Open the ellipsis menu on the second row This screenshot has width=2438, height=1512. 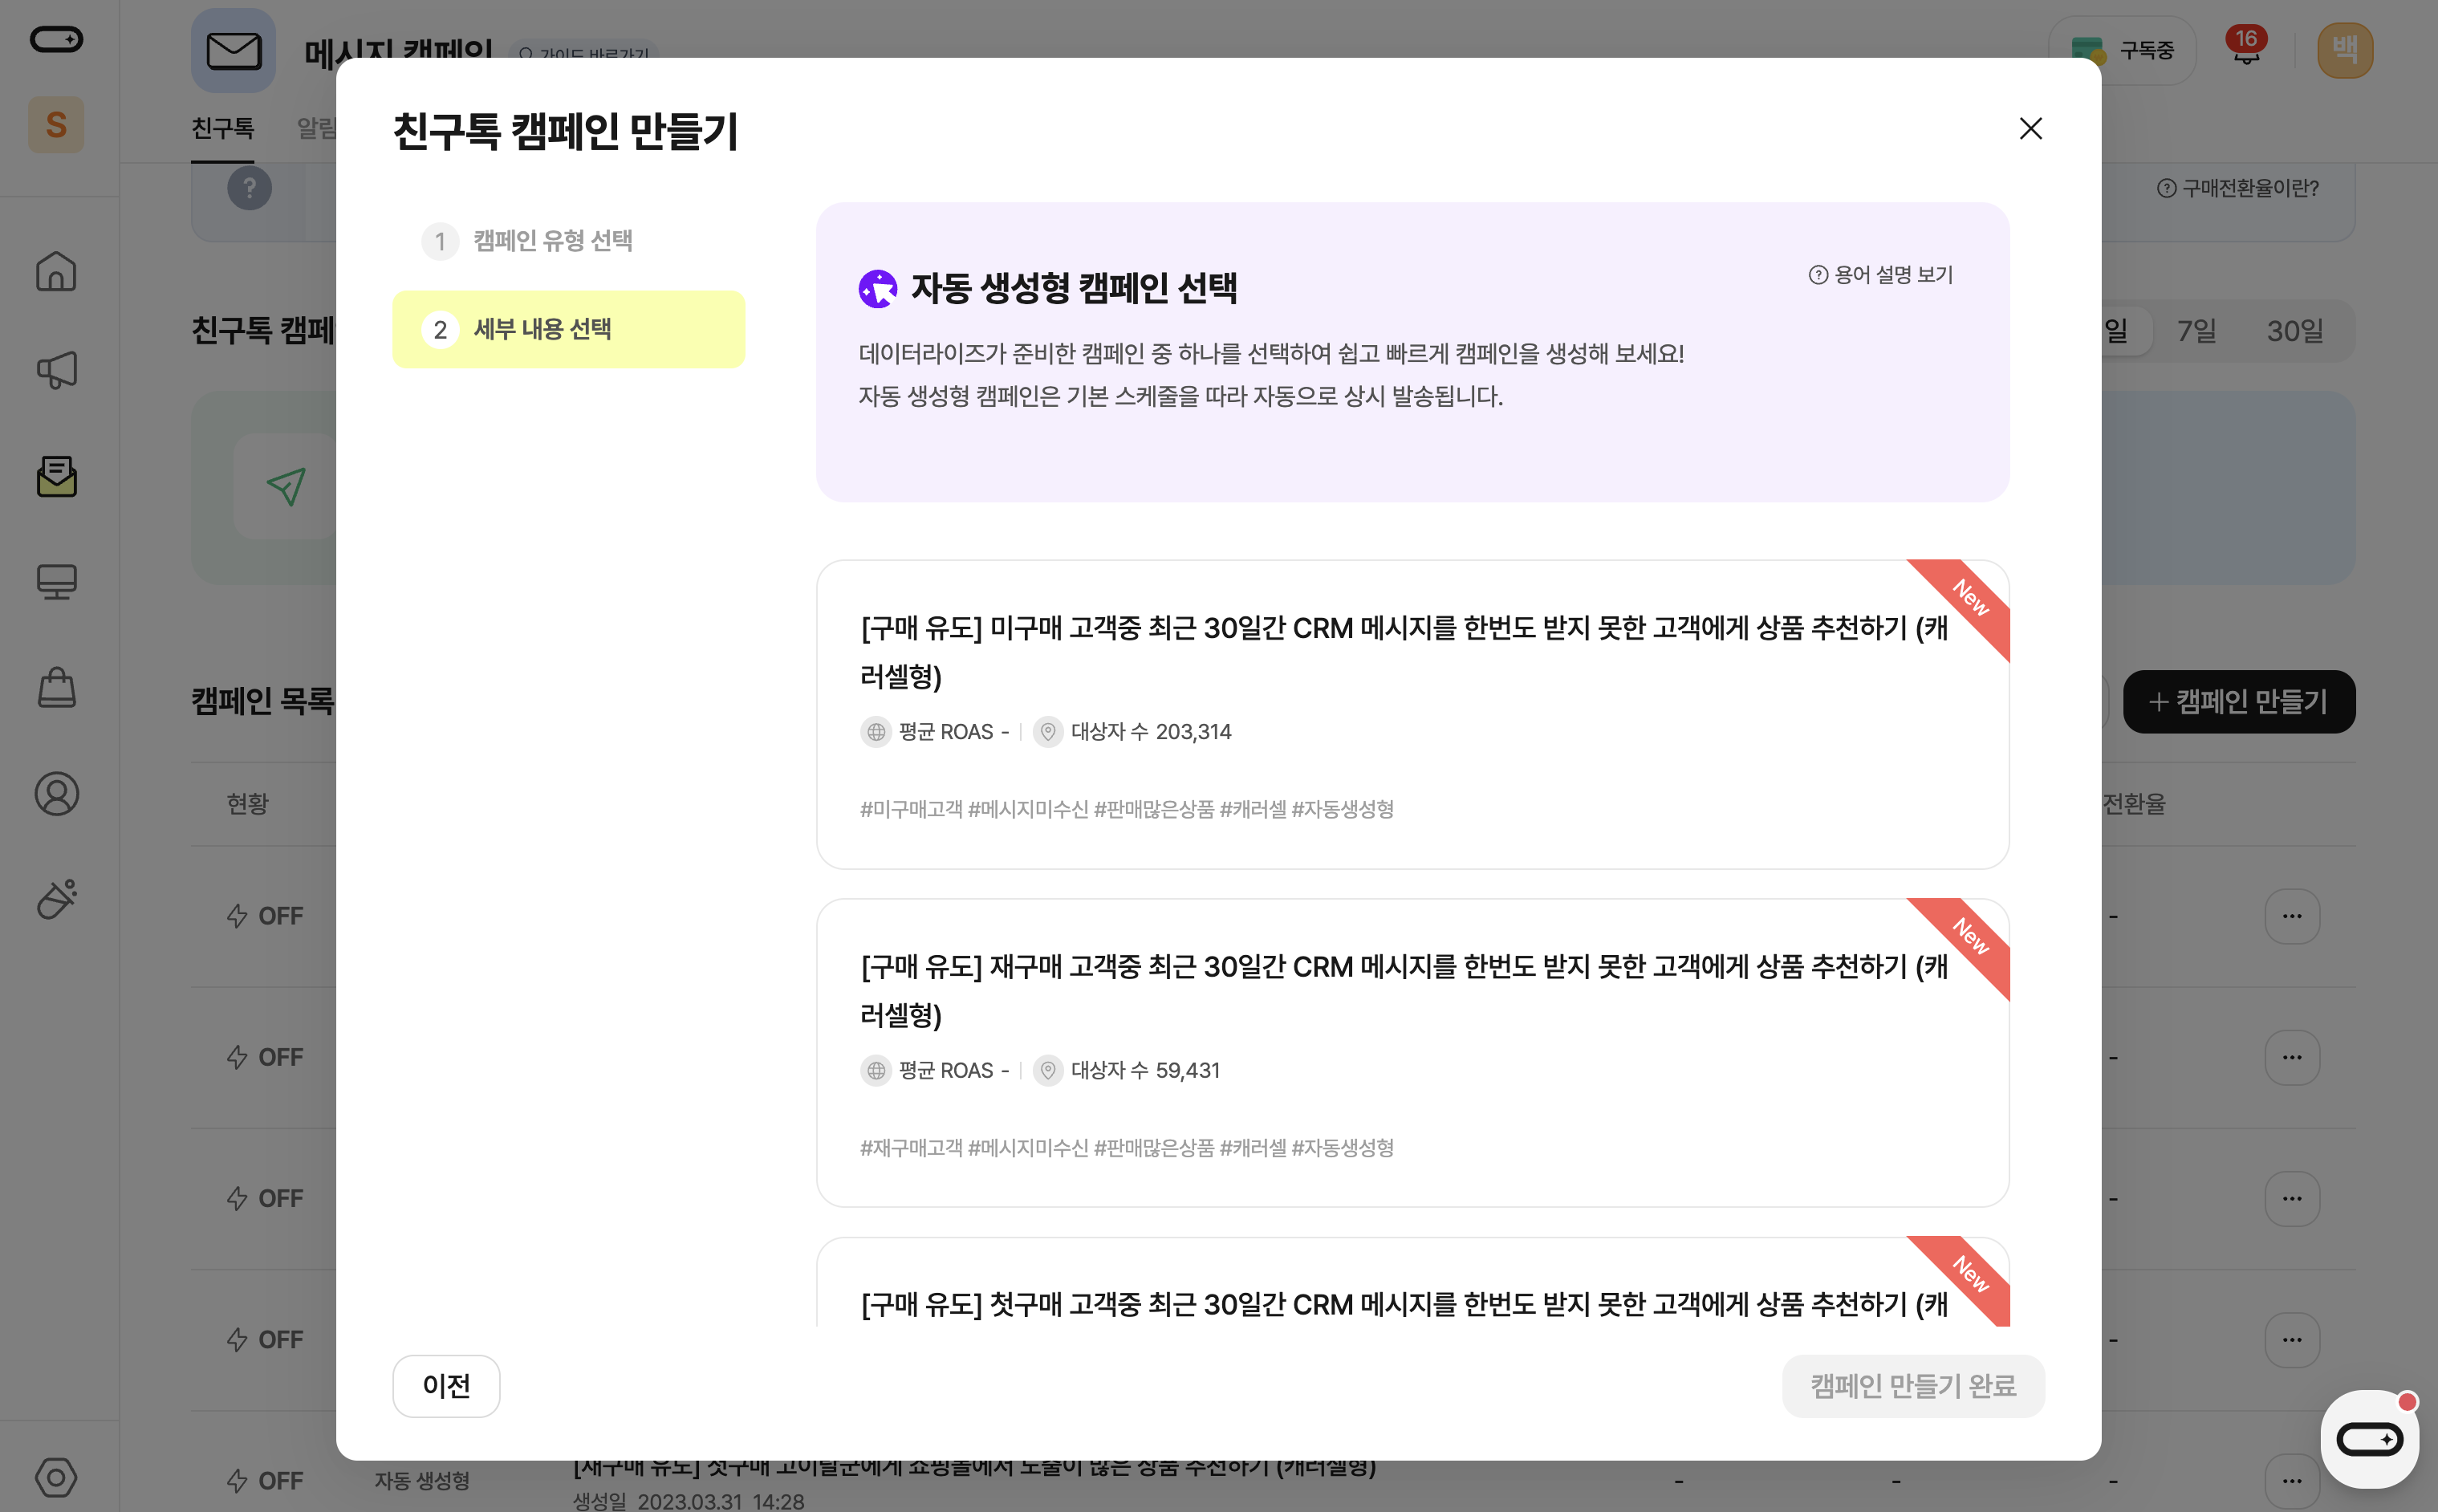[x=2292, y=1057]
